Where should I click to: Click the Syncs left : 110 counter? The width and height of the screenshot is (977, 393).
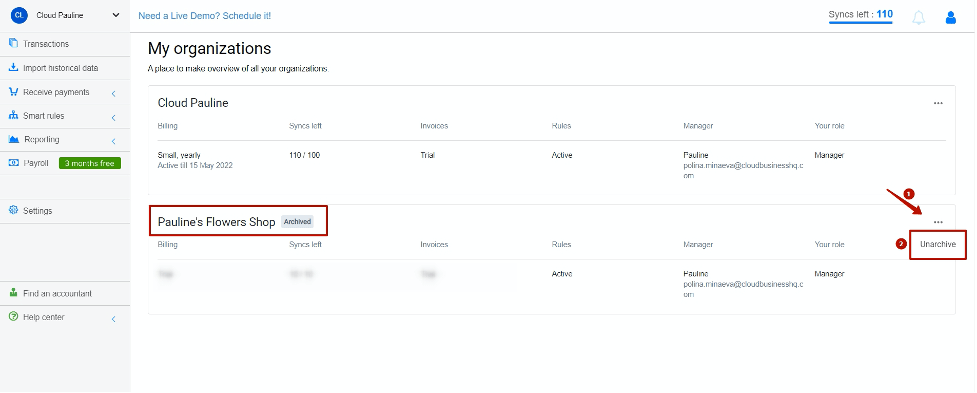[860, 15]
